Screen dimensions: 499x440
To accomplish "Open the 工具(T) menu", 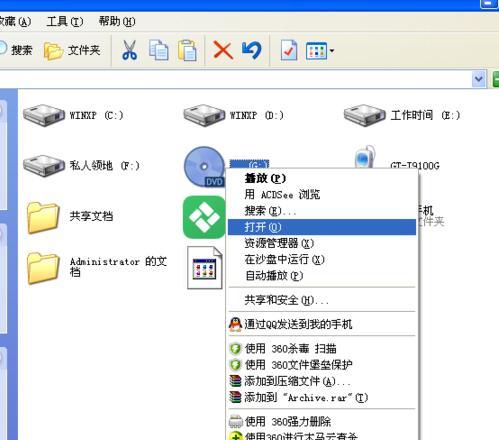I will [65, 22].
